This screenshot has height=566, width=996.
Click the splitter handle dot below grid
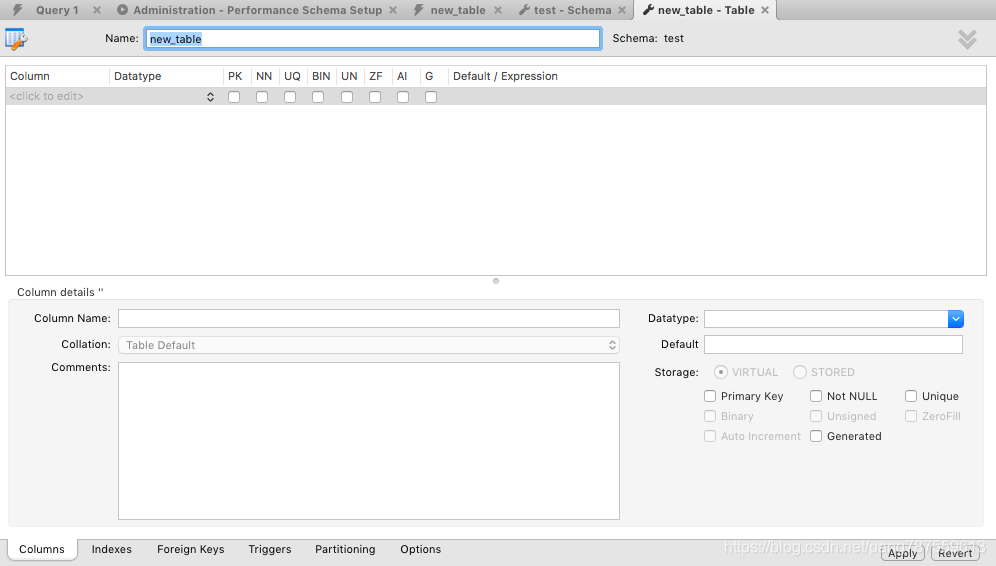click(x=496, y=281)
